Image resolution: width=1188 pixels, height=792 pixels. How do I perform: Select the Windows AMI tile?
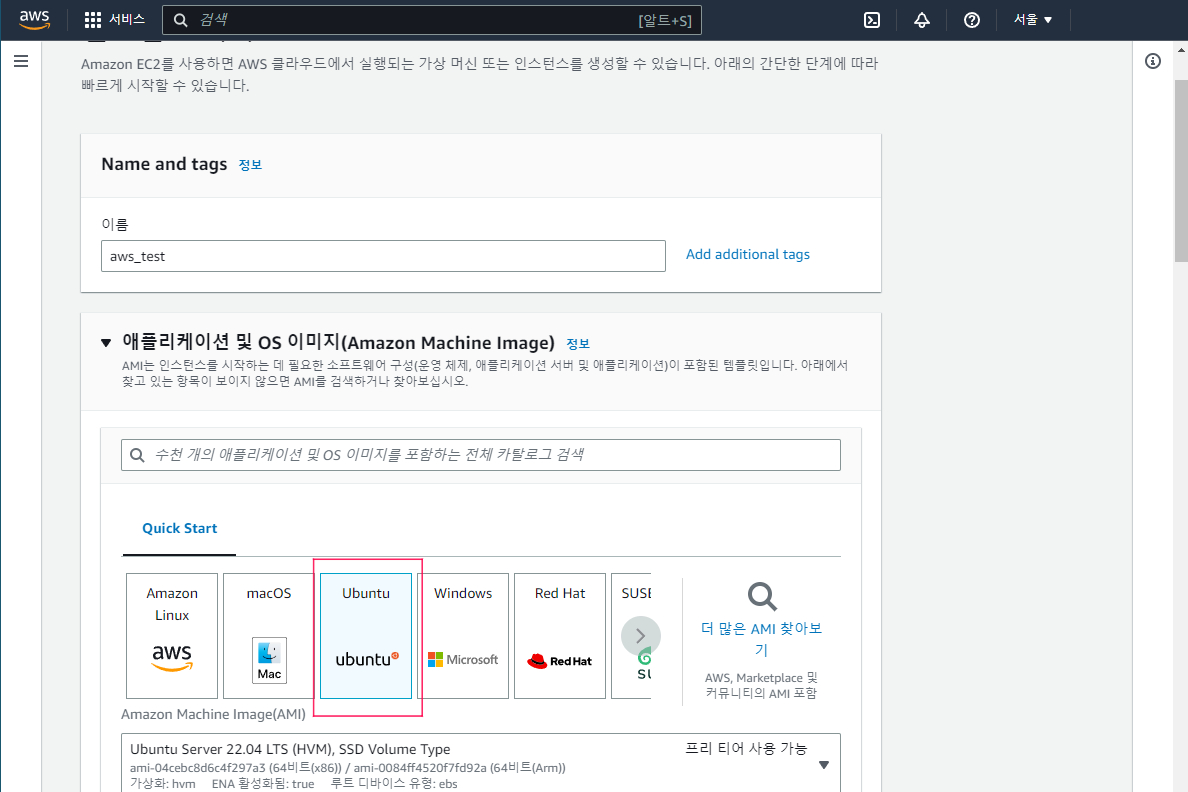[x=463, y=636]
